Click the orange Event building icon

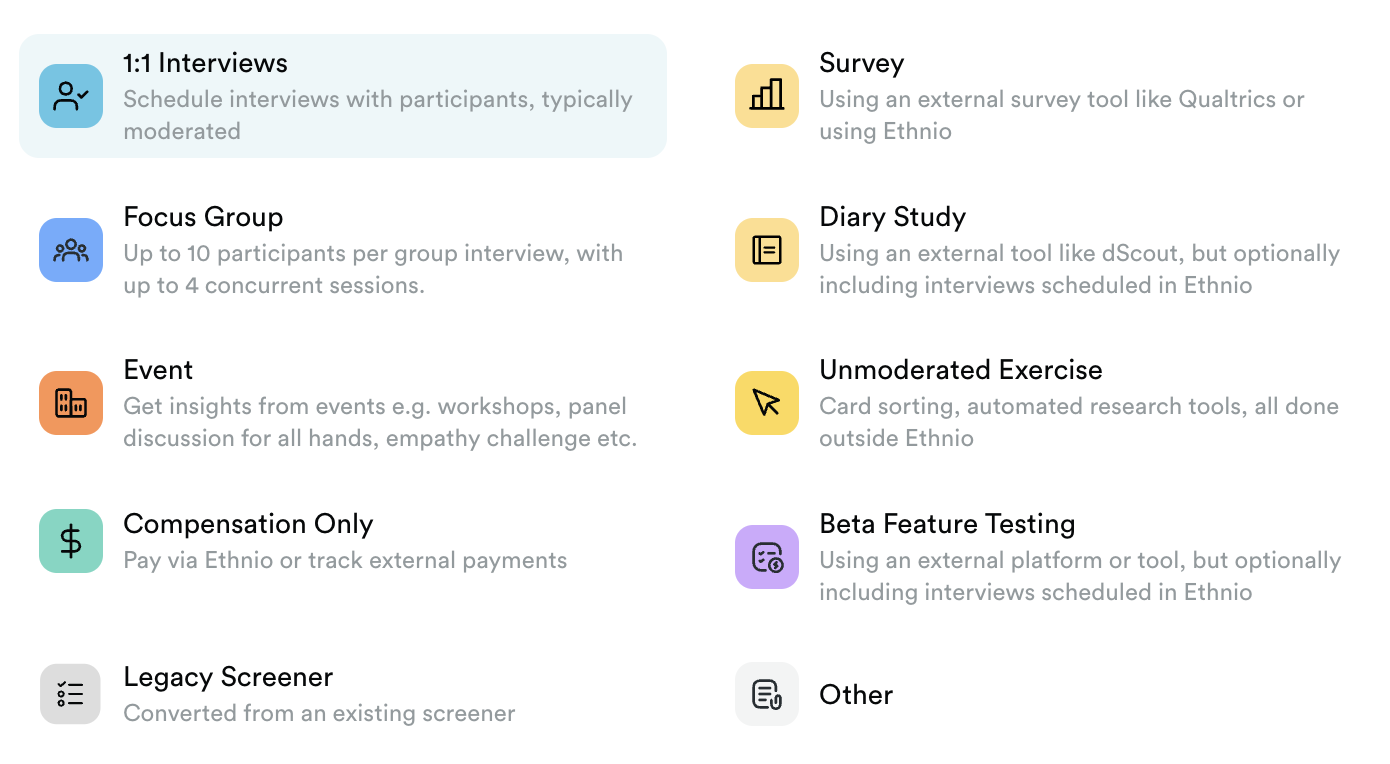pyautogui.click(x=71, y=403)
